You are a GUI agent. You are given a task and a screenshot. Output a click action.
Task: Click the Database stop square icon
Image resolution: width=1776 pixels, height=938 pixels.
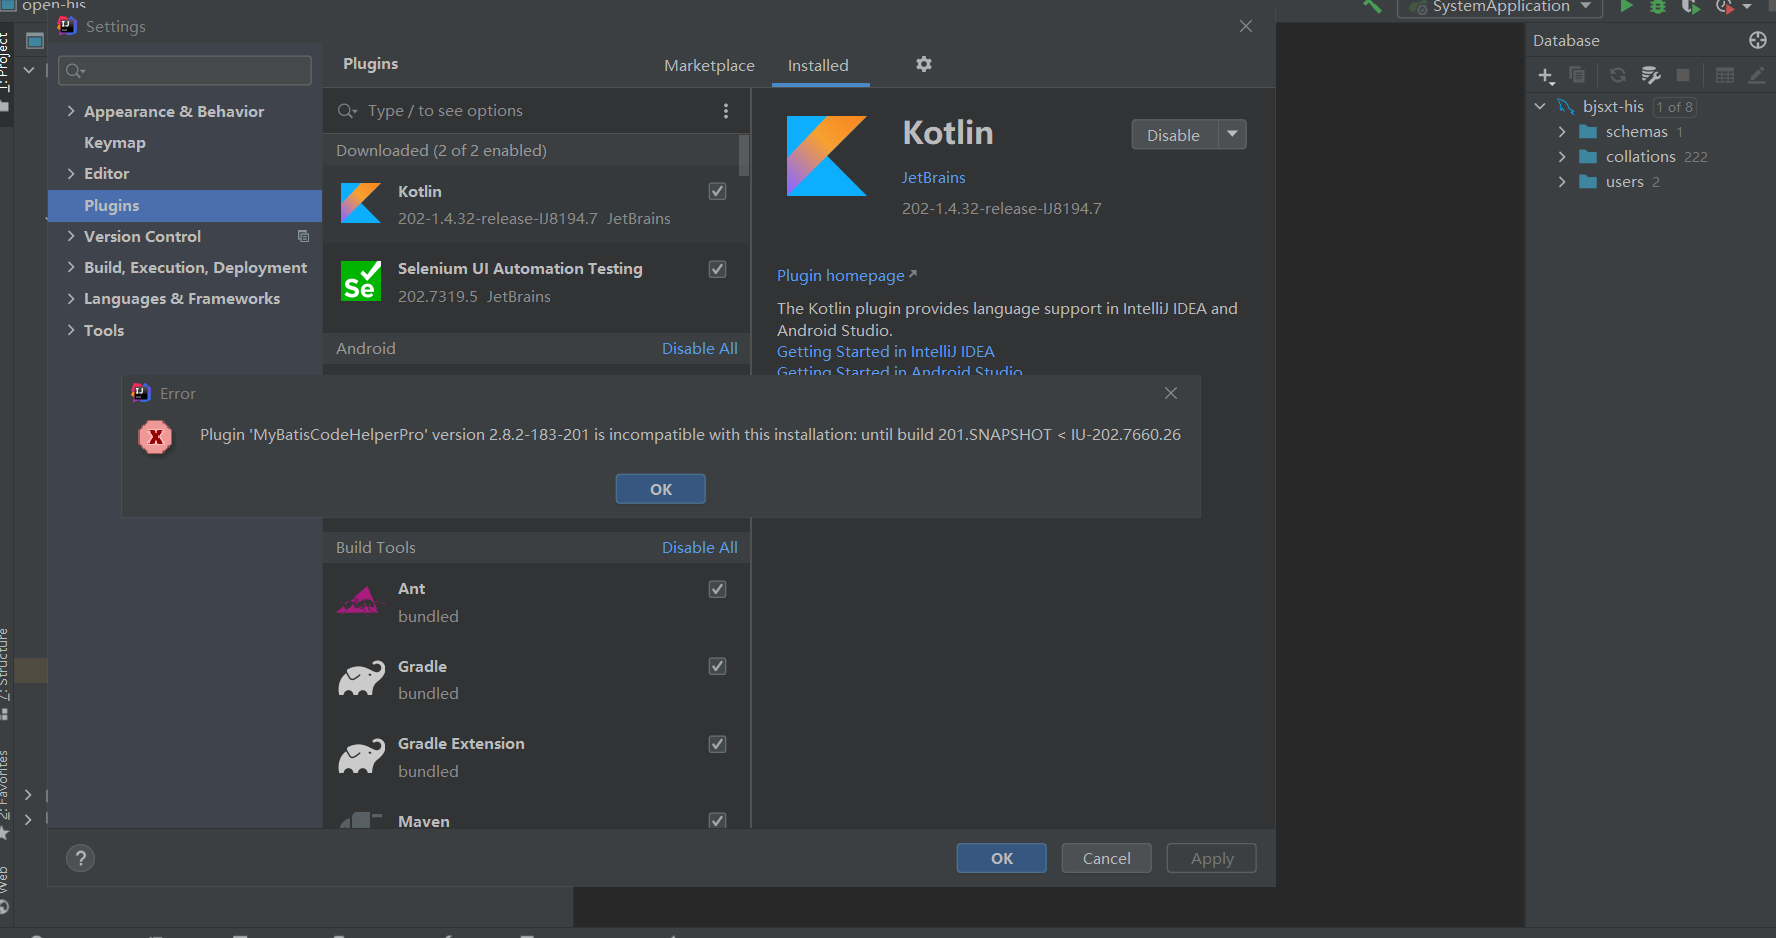click(x=1683, y=75)
